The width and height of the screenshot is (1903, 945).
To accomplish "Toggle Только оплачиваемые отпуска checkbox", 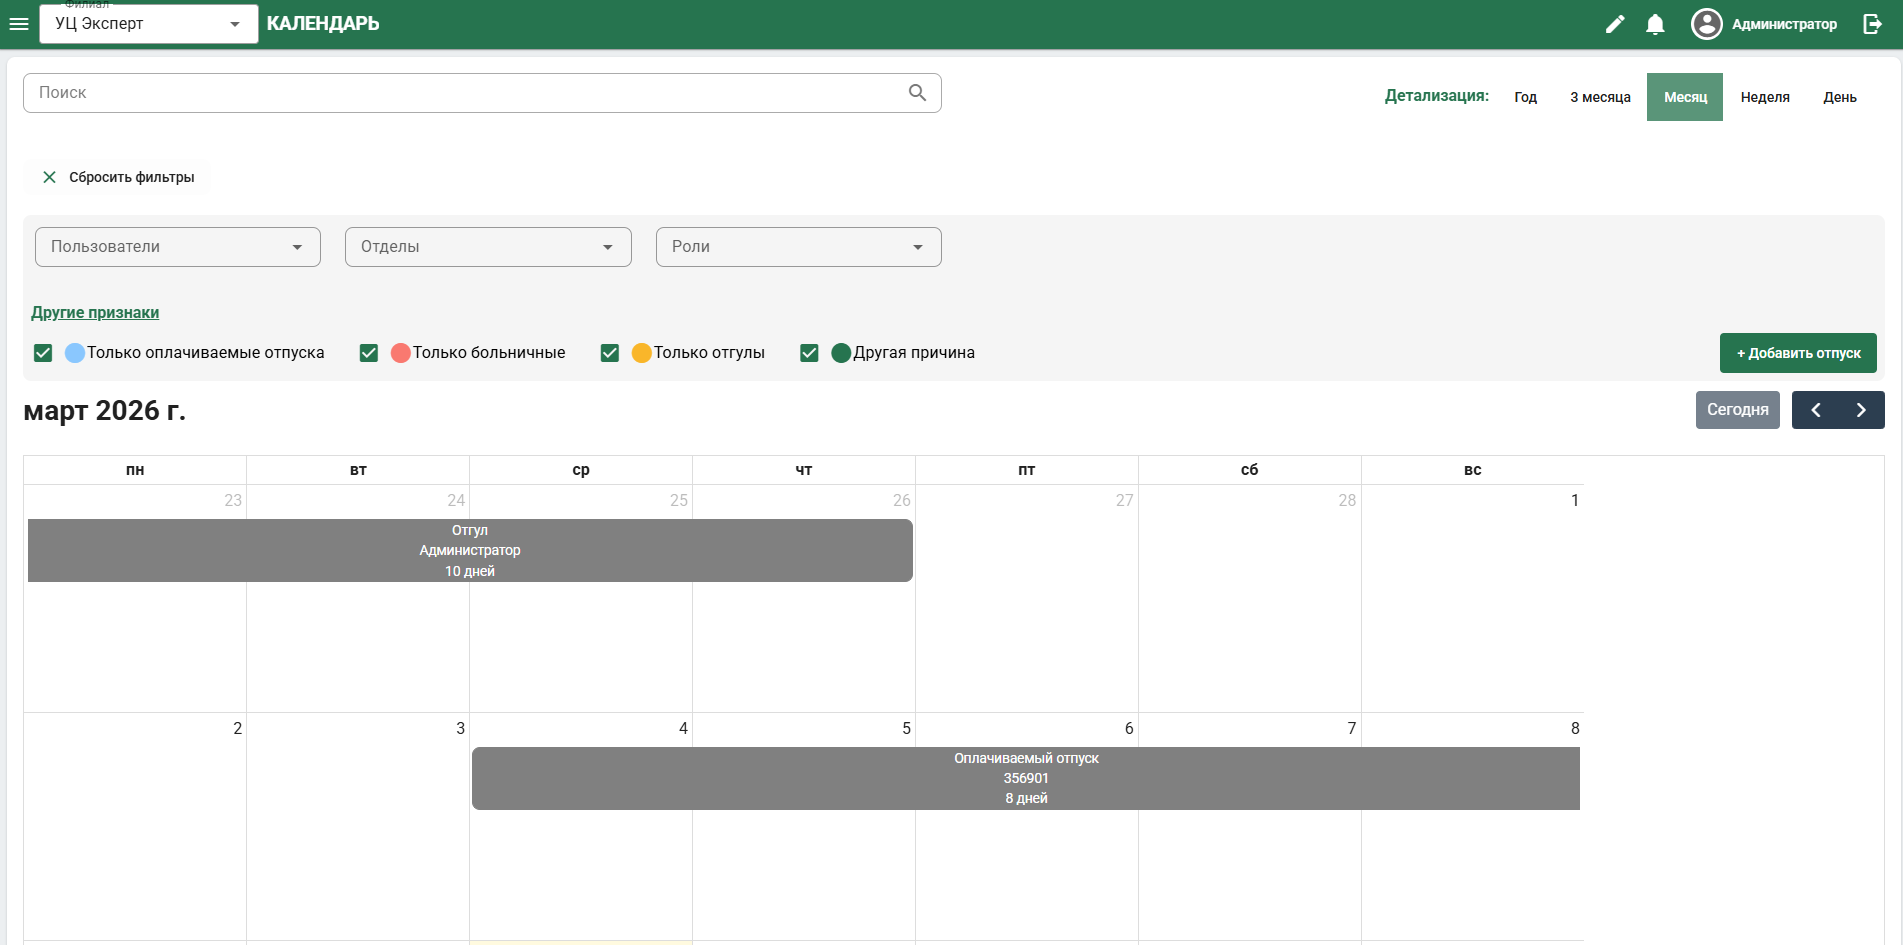I will (43, 353).
